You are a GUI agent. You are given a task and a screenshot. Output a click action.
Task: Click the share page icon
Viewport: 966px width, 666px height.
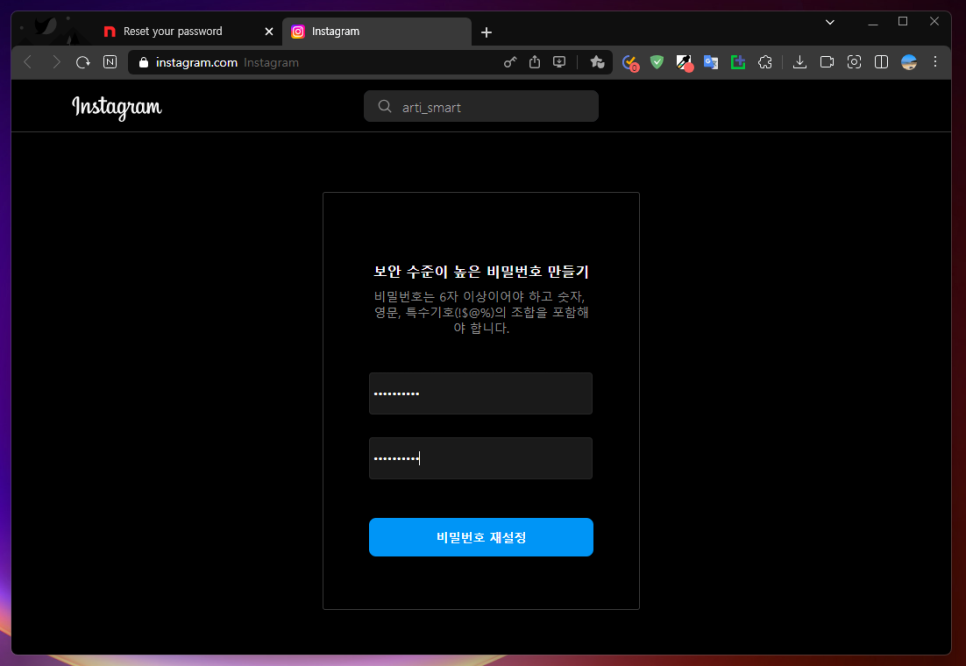pyautogui.click(x=535, y=62)
